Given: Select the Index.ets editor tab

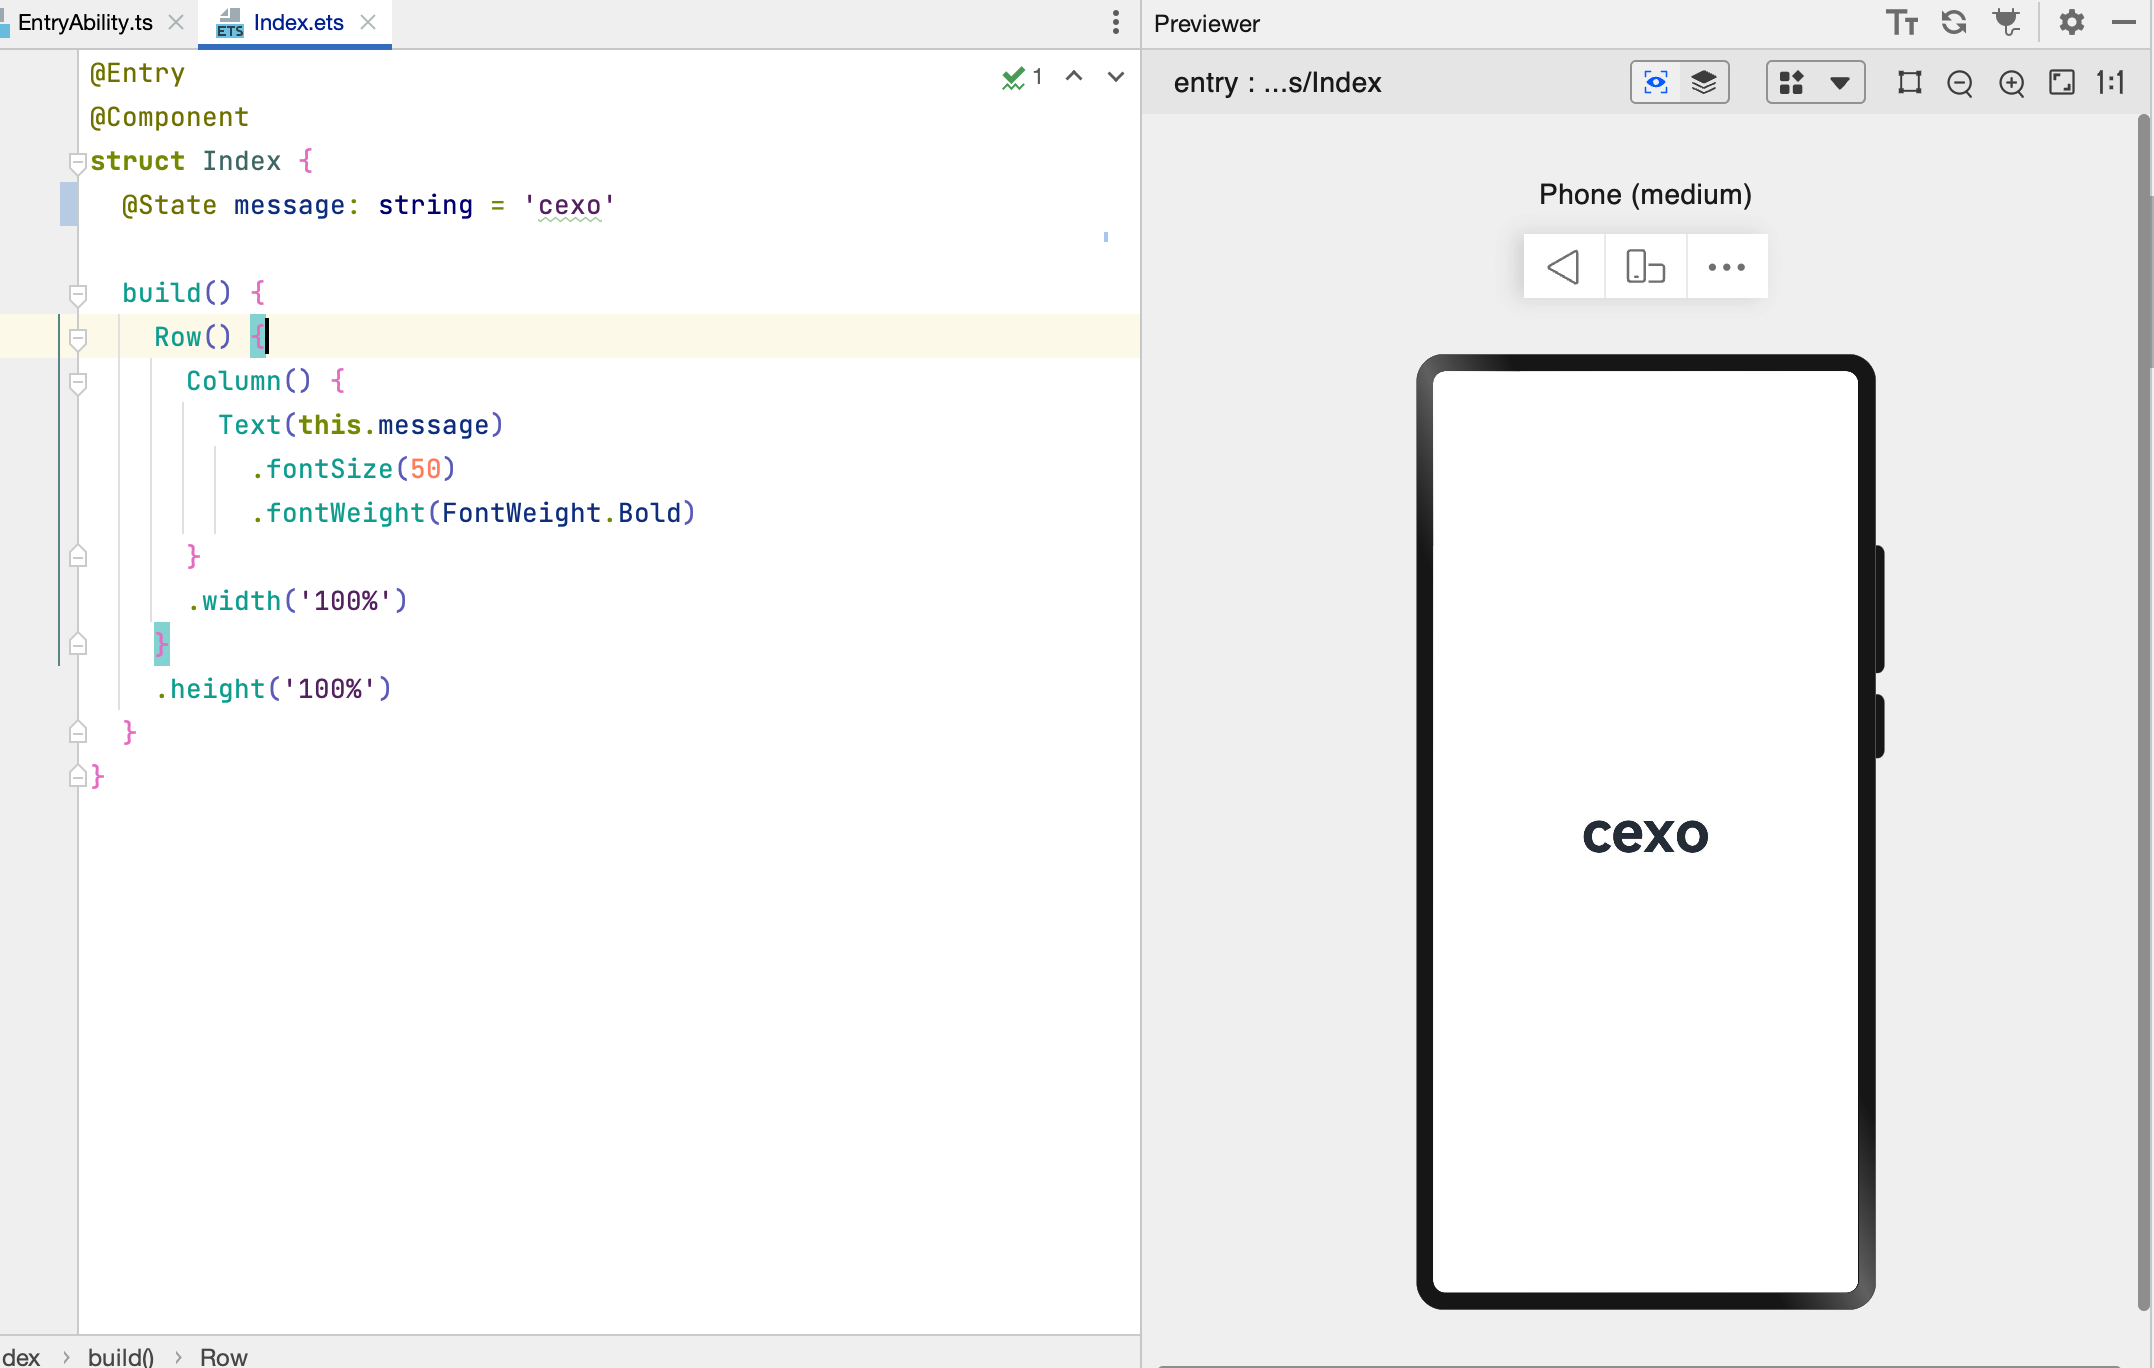Looking at the screenshot, I should point(298,22).
